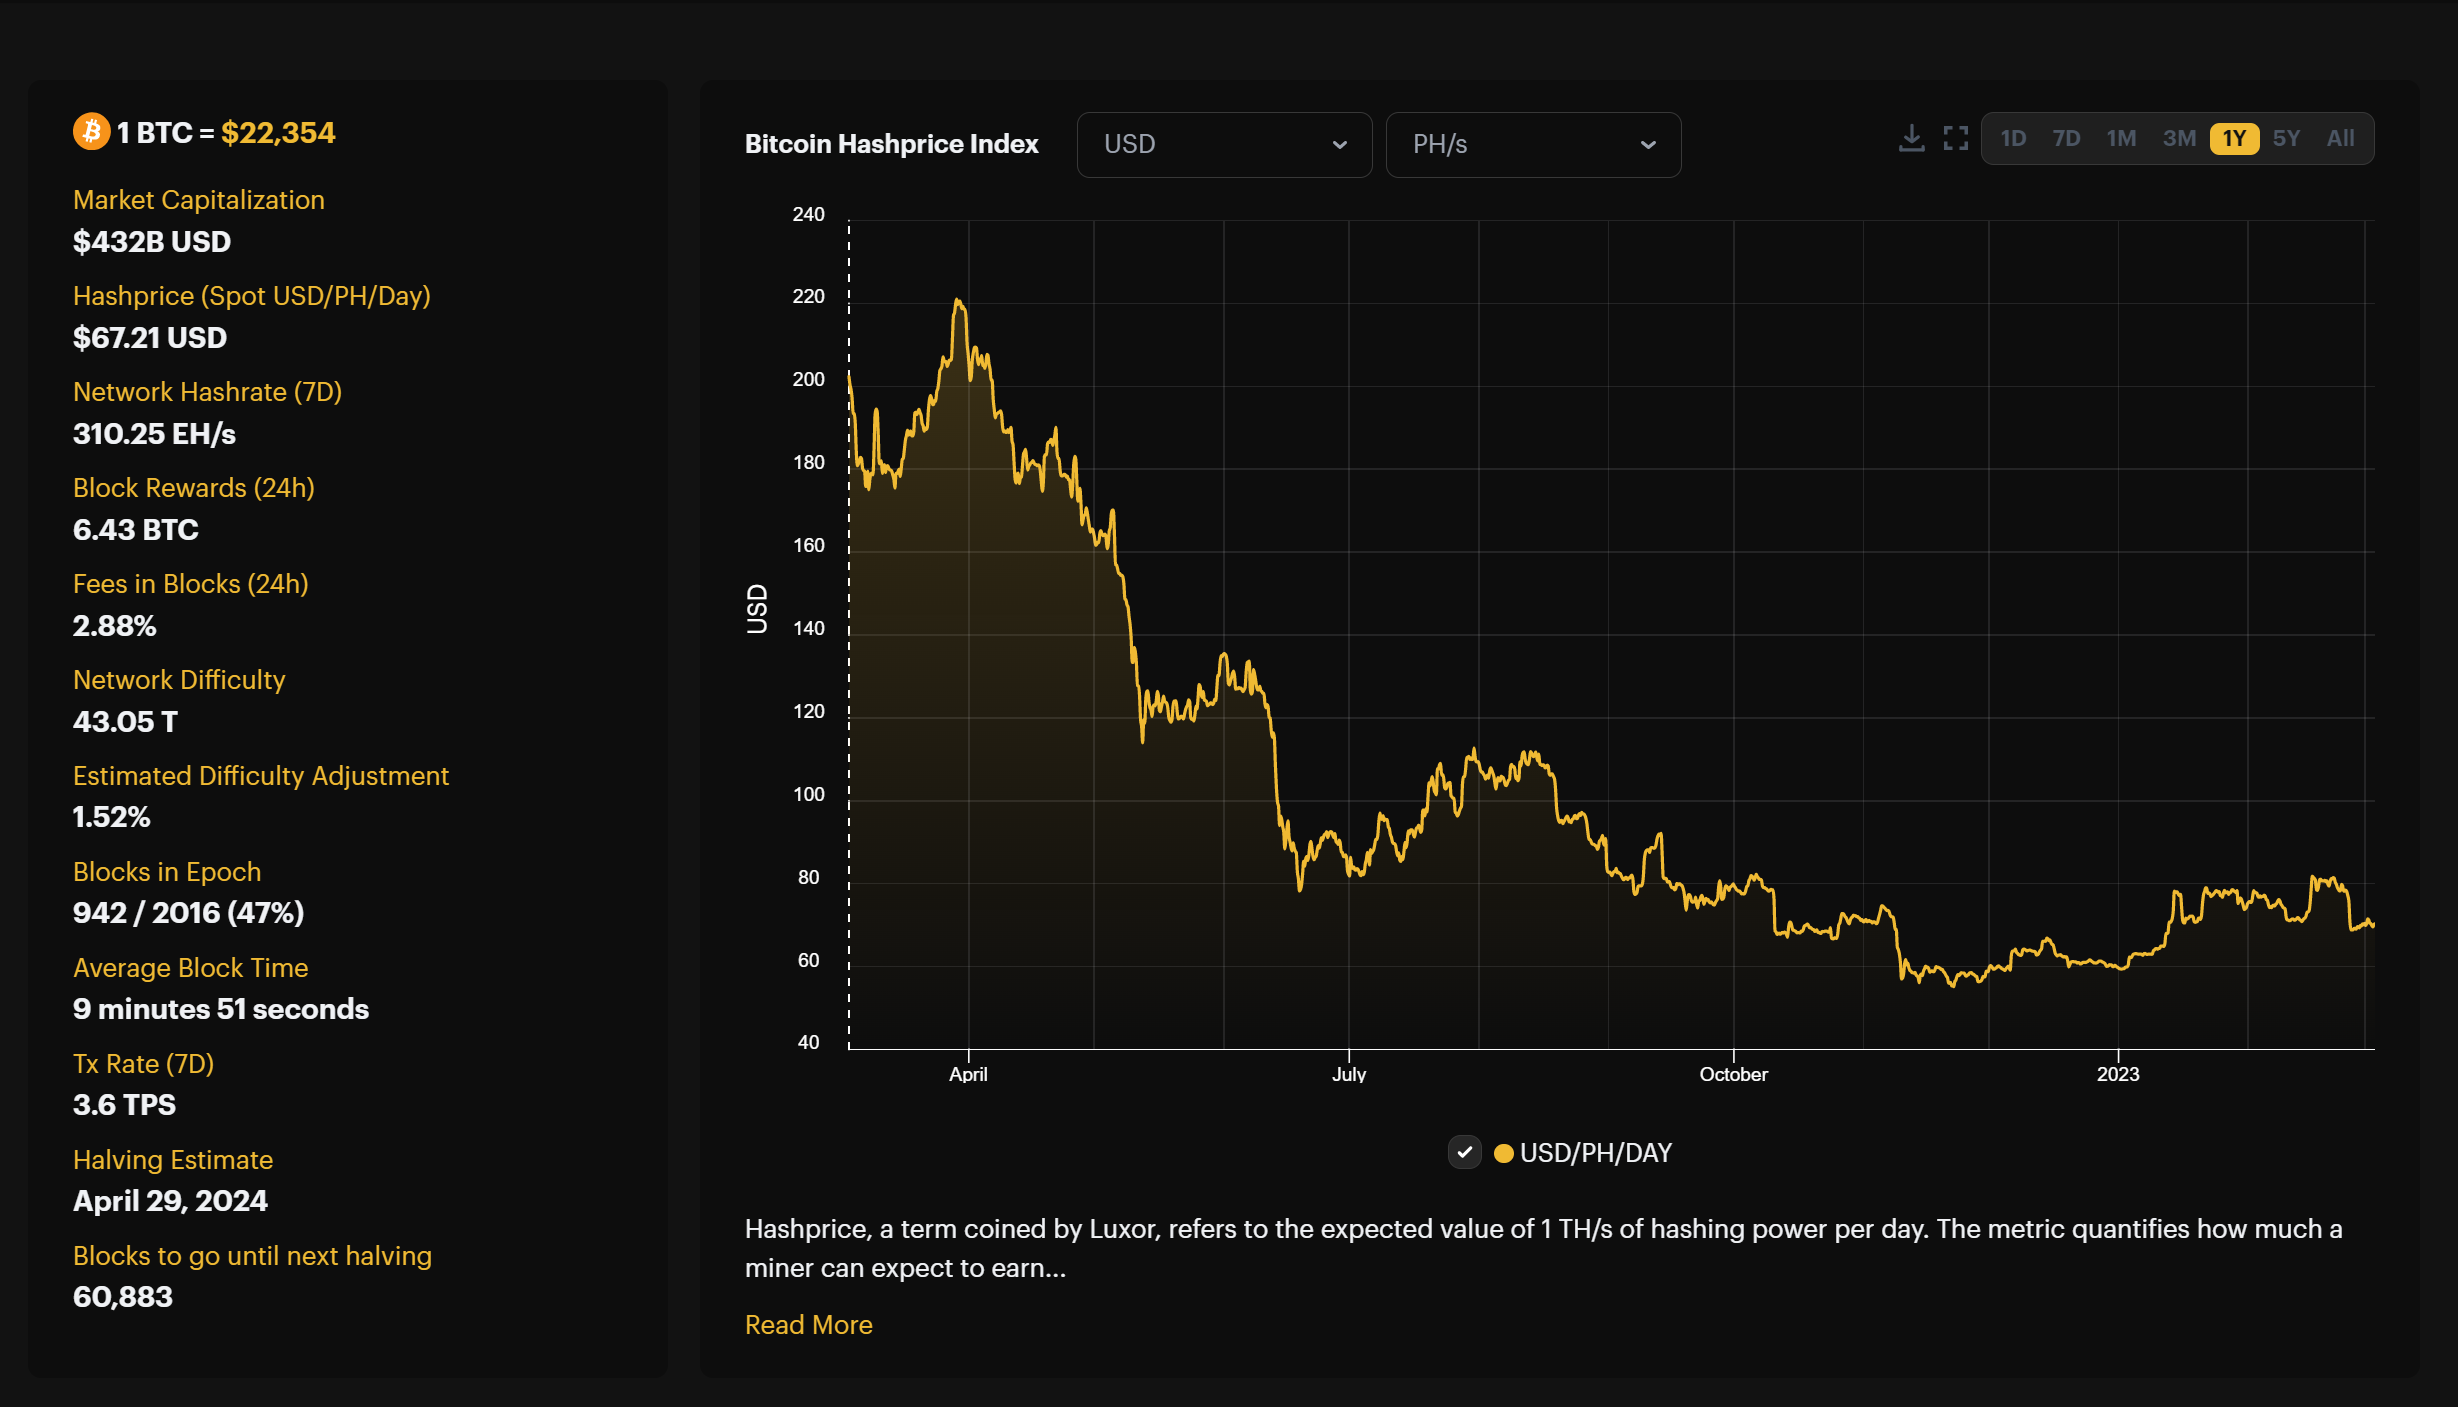2458x1407 pixels.
Task: Select the 1M time range
Action: coord(2121,138)
